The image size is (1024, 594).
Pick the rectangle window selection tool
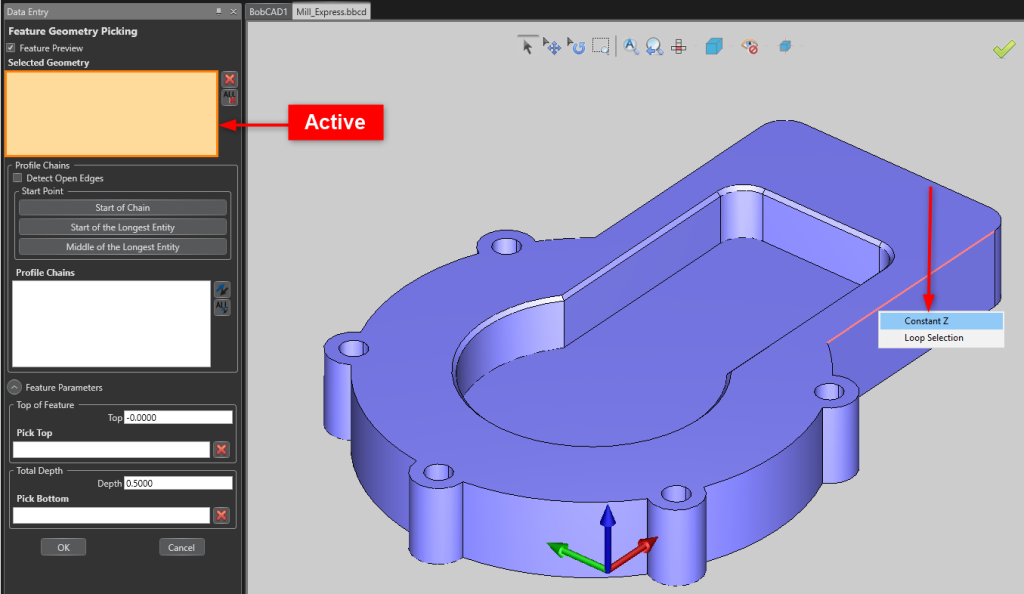click(601, 46)
